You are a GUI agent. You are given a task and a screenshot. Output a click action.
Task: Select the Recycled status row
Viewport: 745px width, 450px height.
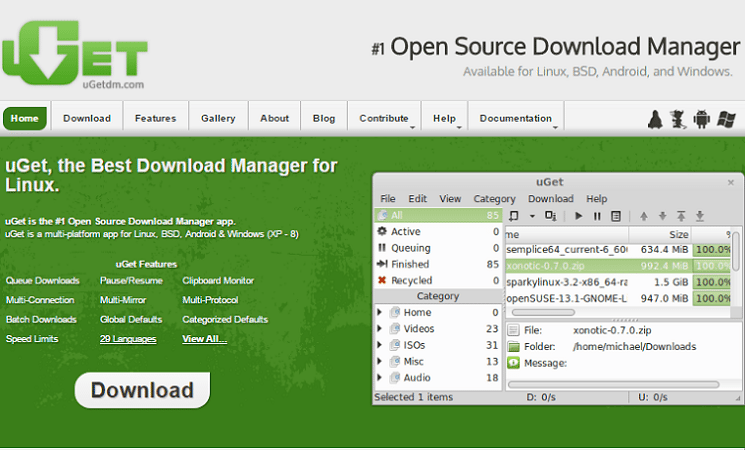pos(439,280)
